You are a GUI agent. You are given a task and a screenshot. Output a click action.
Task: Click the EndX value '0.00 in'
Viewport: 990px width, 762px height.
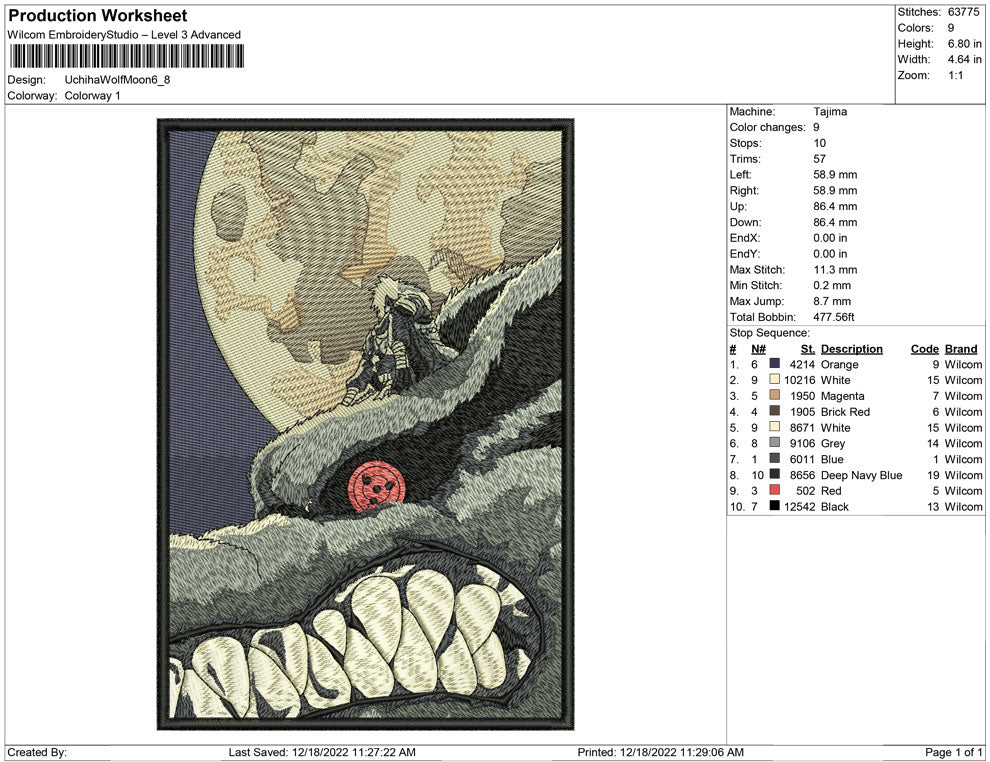(x=830, y=238)
